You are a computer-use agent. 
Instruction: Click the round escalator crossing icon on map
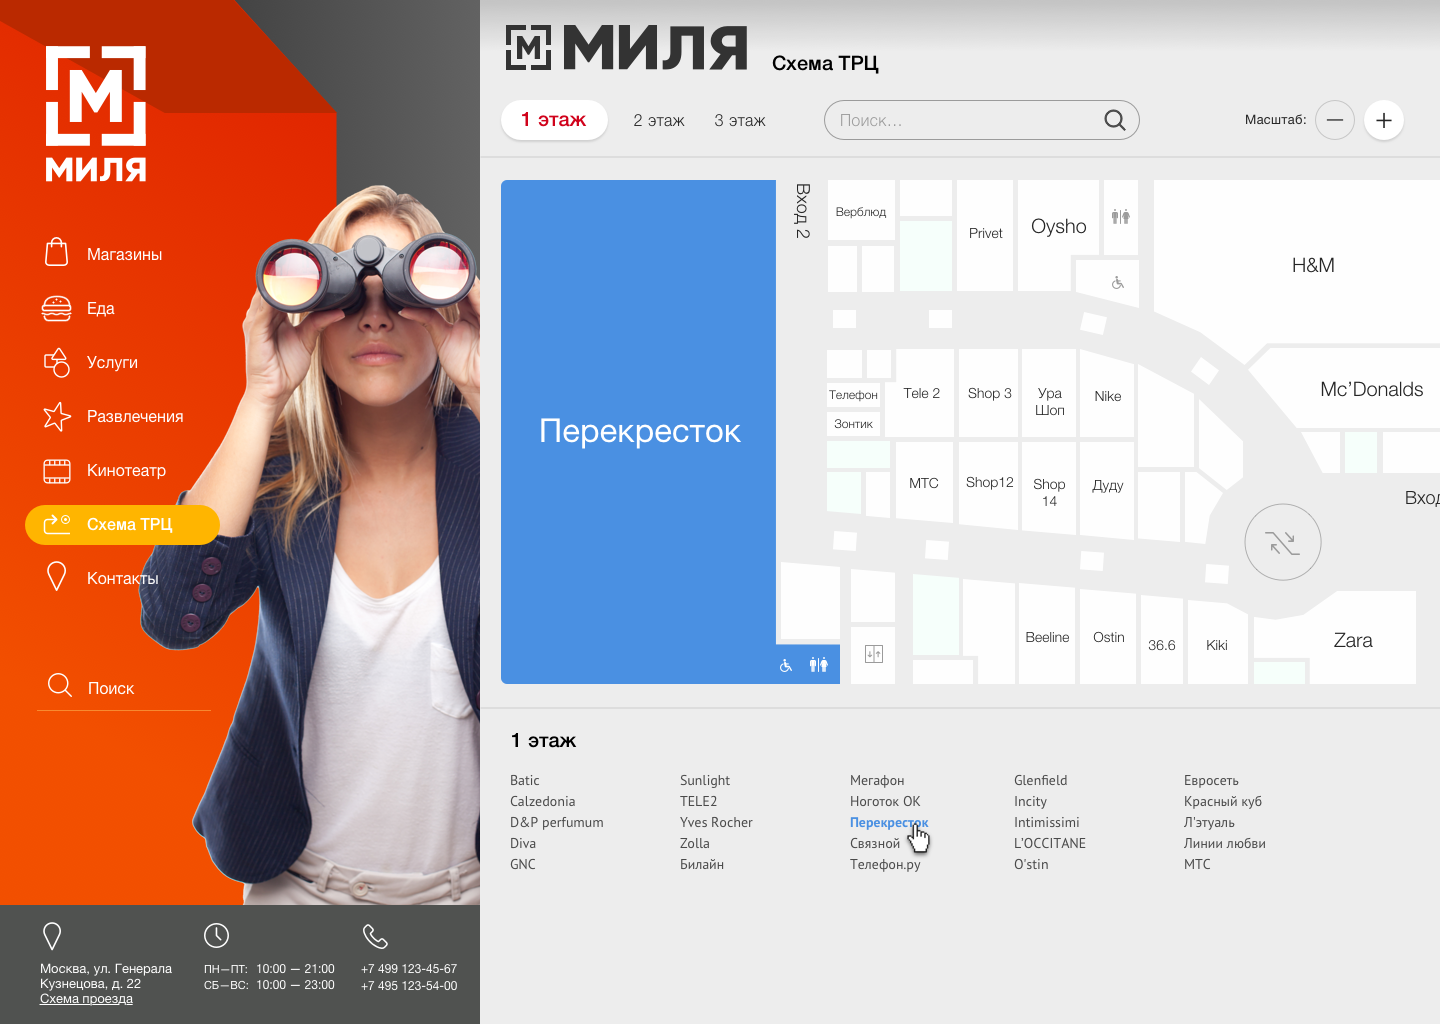1283,542
